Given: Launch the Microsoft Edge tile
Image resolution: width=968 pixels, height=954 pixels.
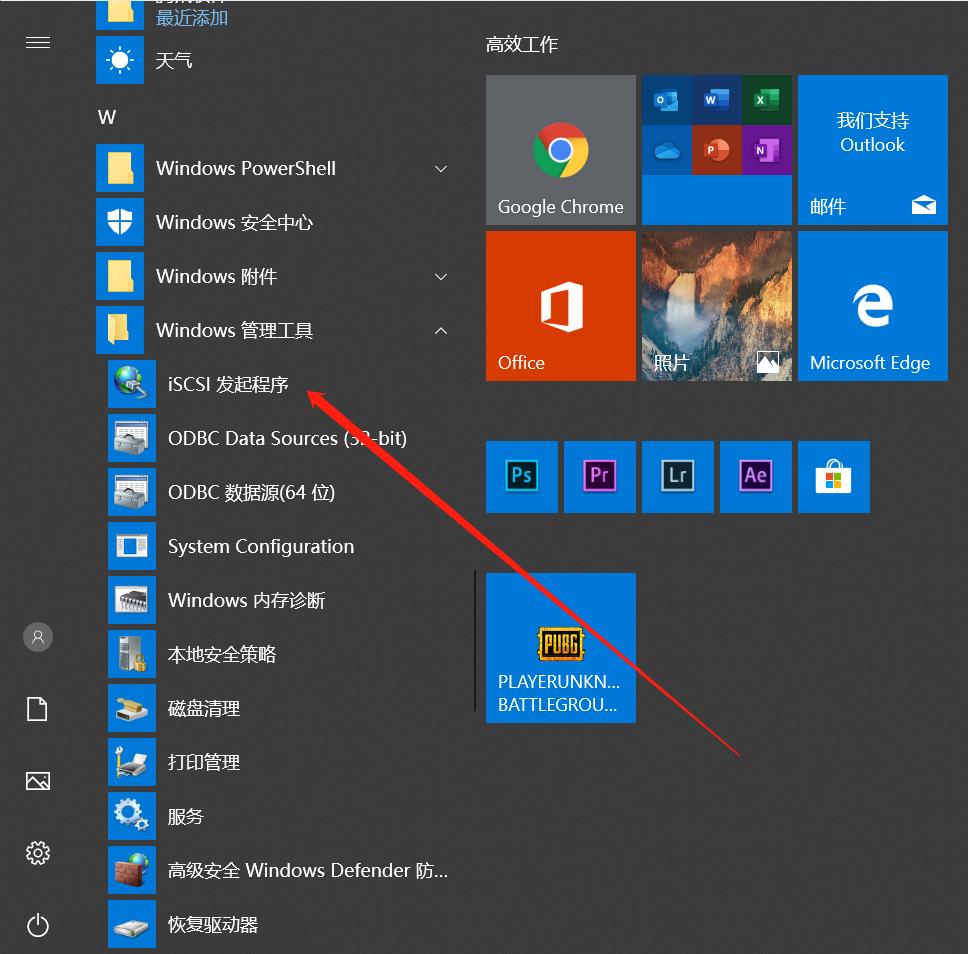Looking at the screenshot, I should pos(872,306).
